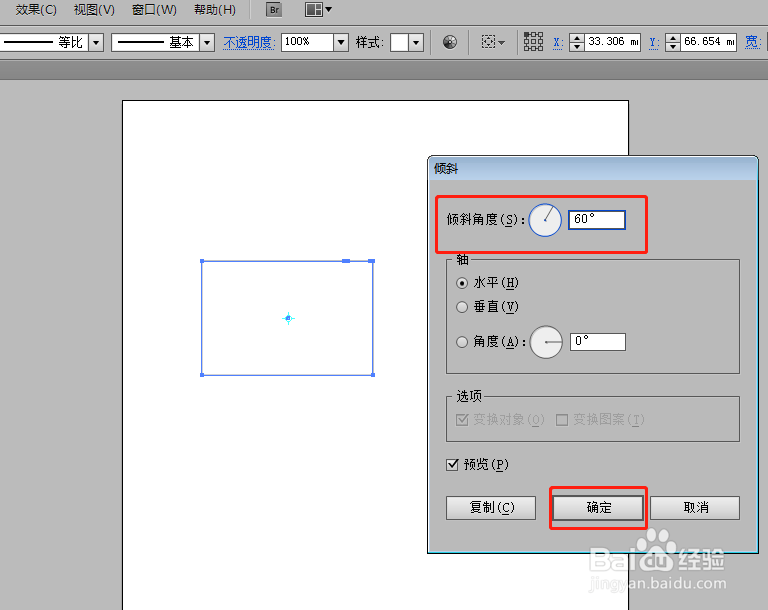Click the axis angle 0° input field
768x610 pixels.
pyautogui.click(x=598, y=342)
